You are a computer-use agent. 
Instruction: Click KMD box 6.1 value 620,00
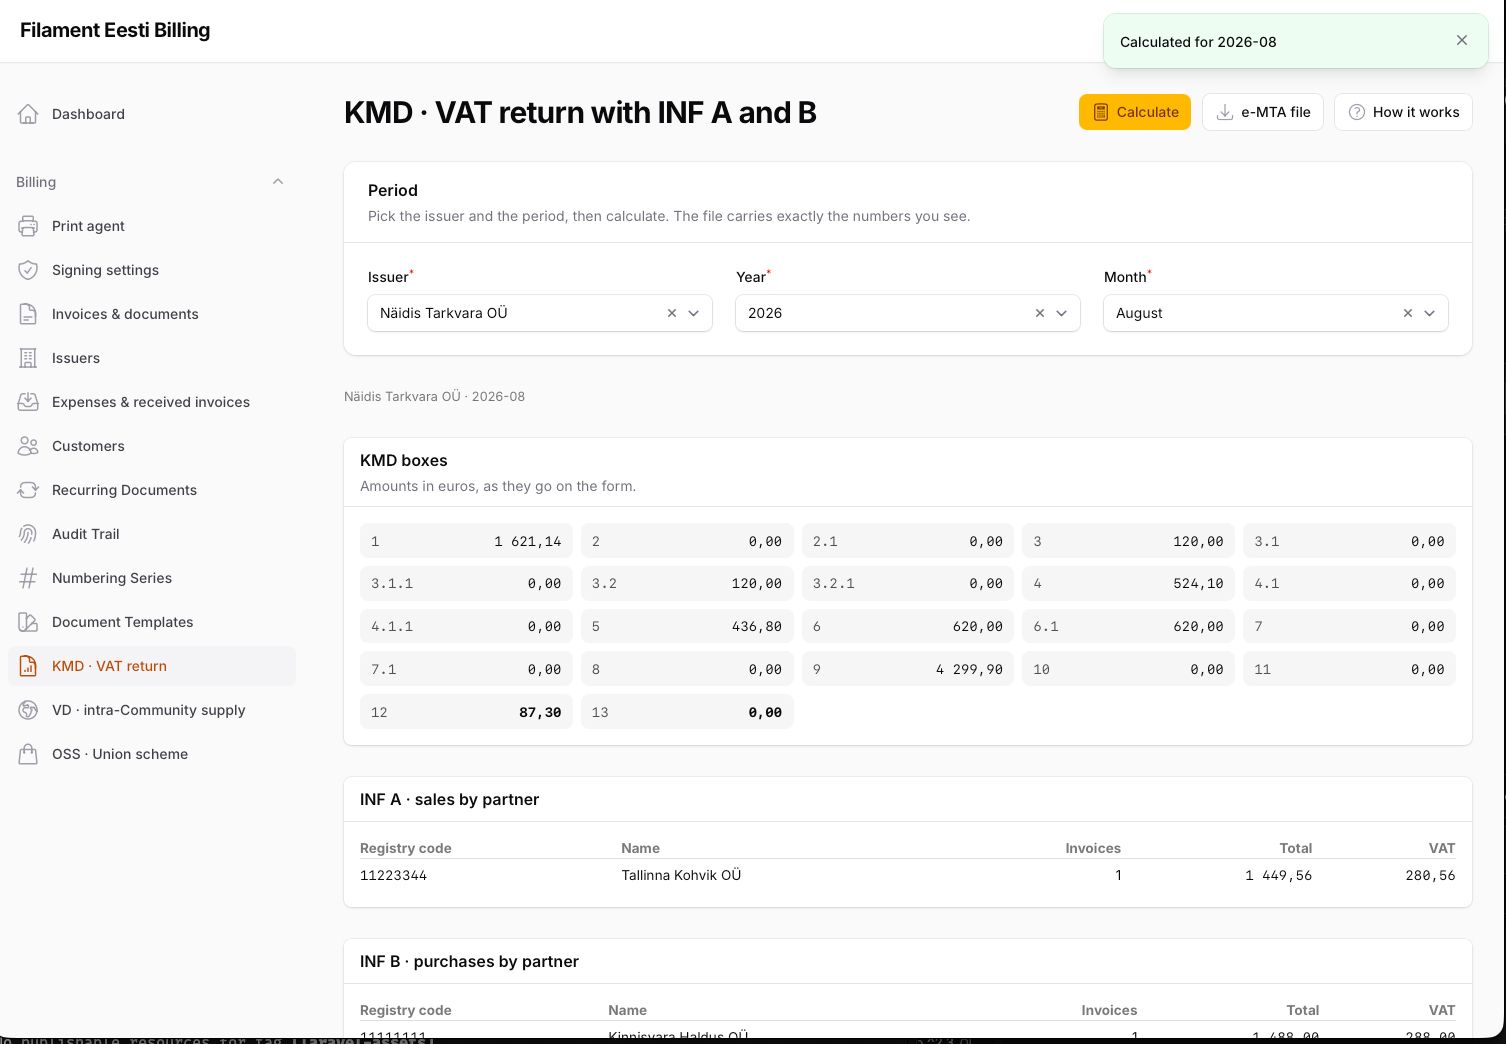coord(1198,626)
